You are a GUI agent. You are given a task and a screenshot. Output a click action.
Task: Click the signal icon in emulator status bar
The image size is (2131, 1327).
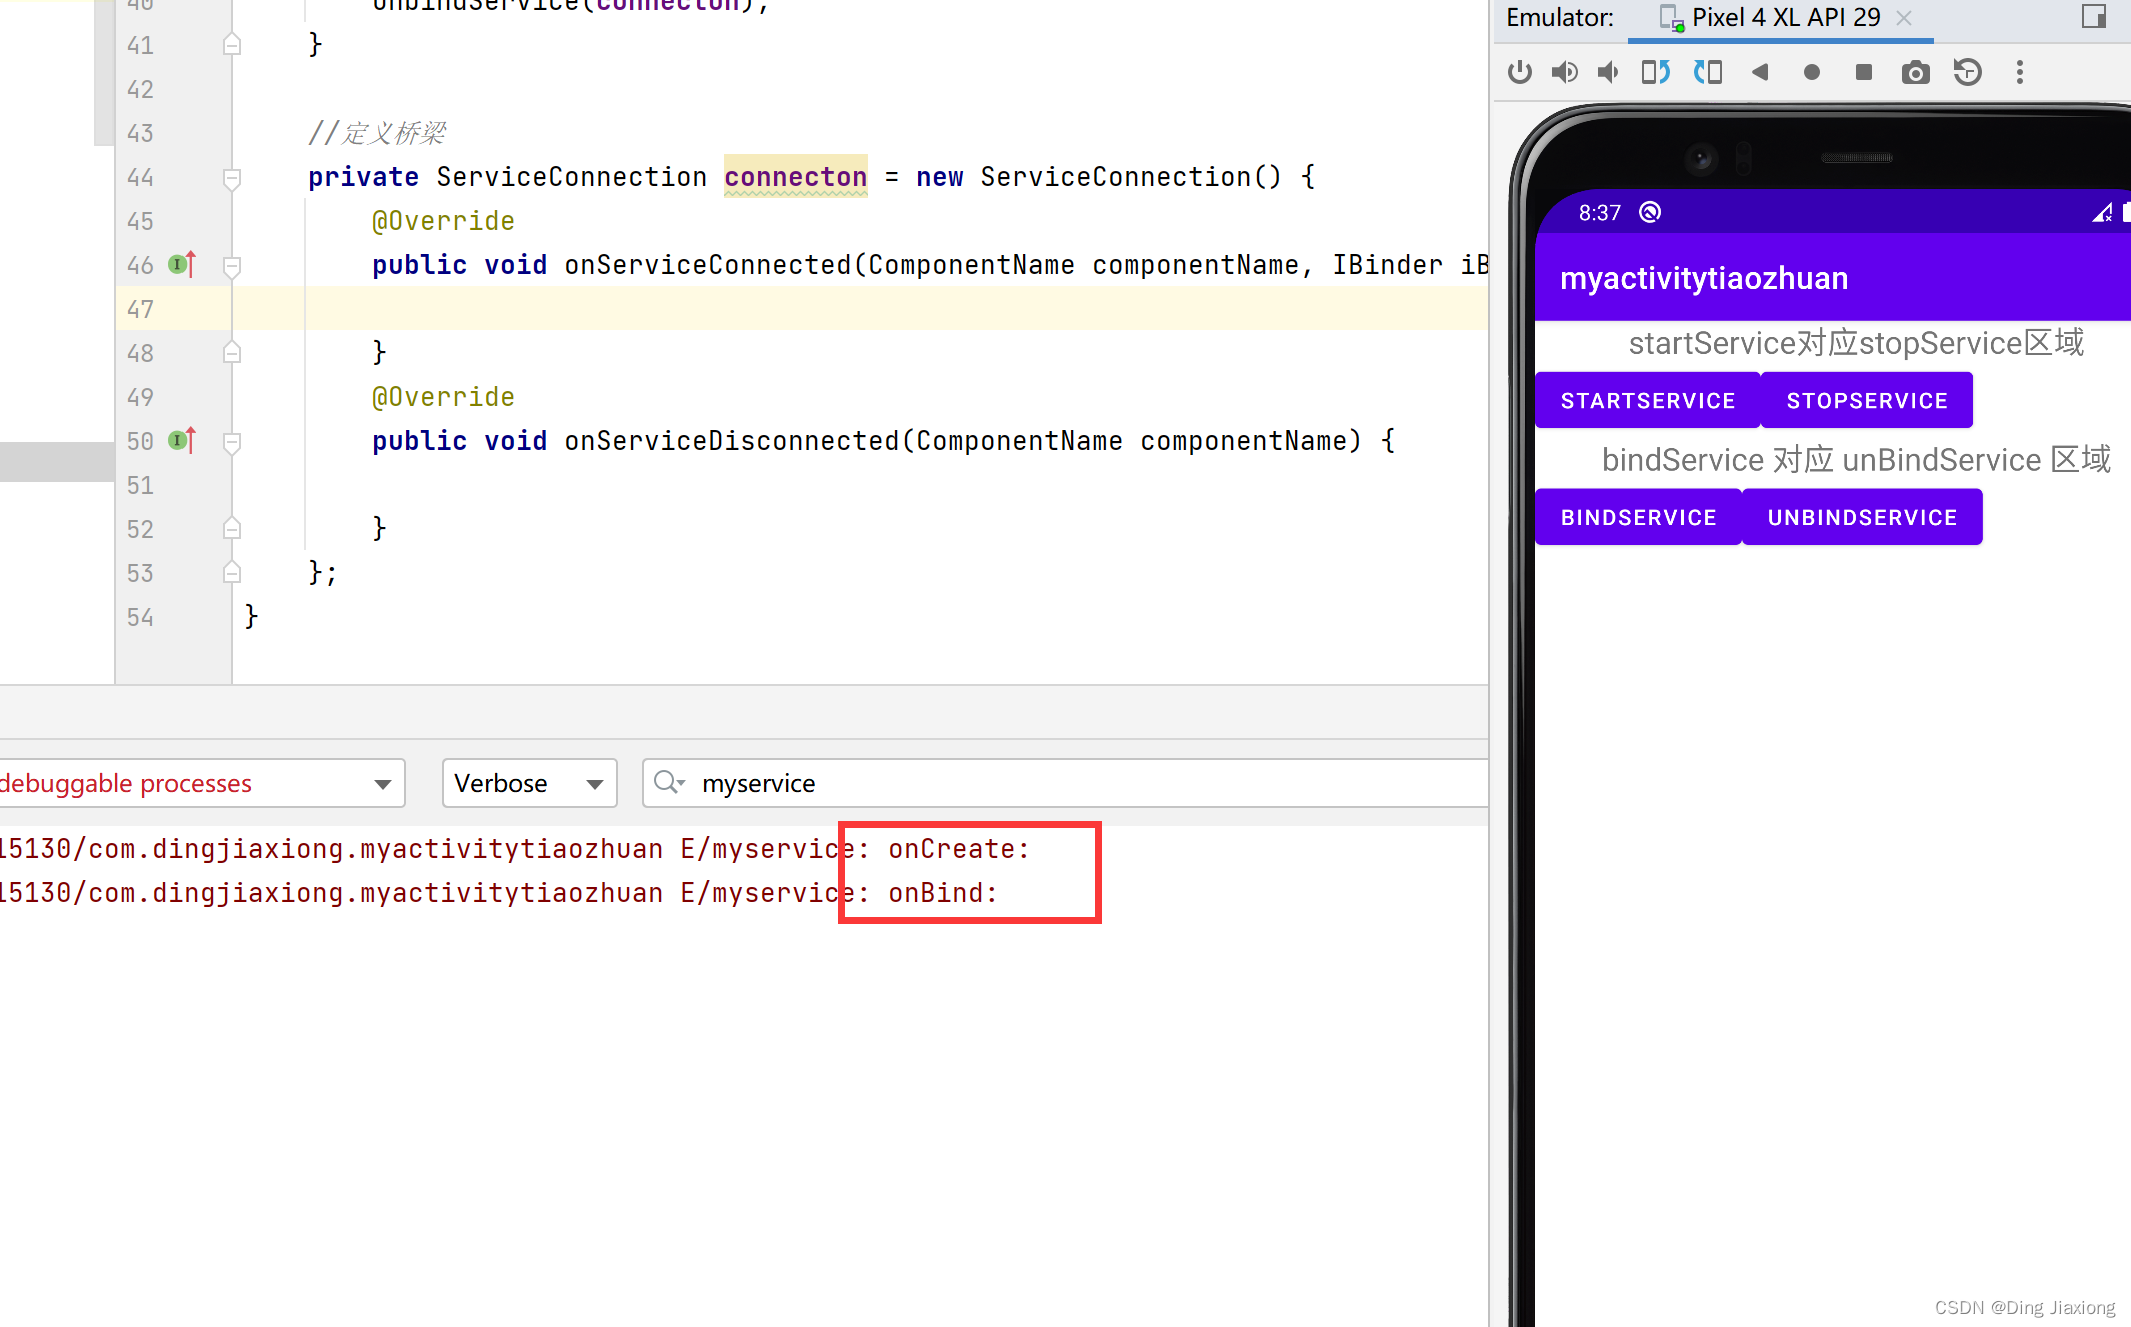(2102, 212)
